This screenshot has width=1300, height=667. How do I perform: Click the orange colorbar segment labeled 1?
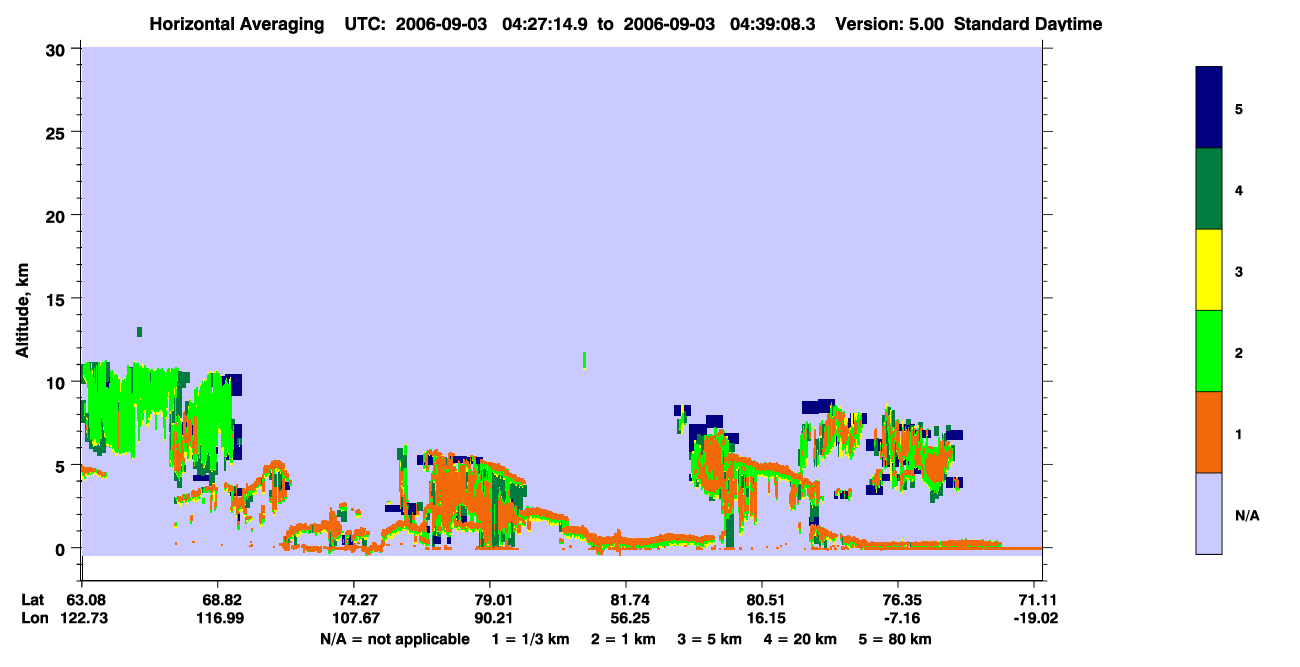(x=1209, y=432)
